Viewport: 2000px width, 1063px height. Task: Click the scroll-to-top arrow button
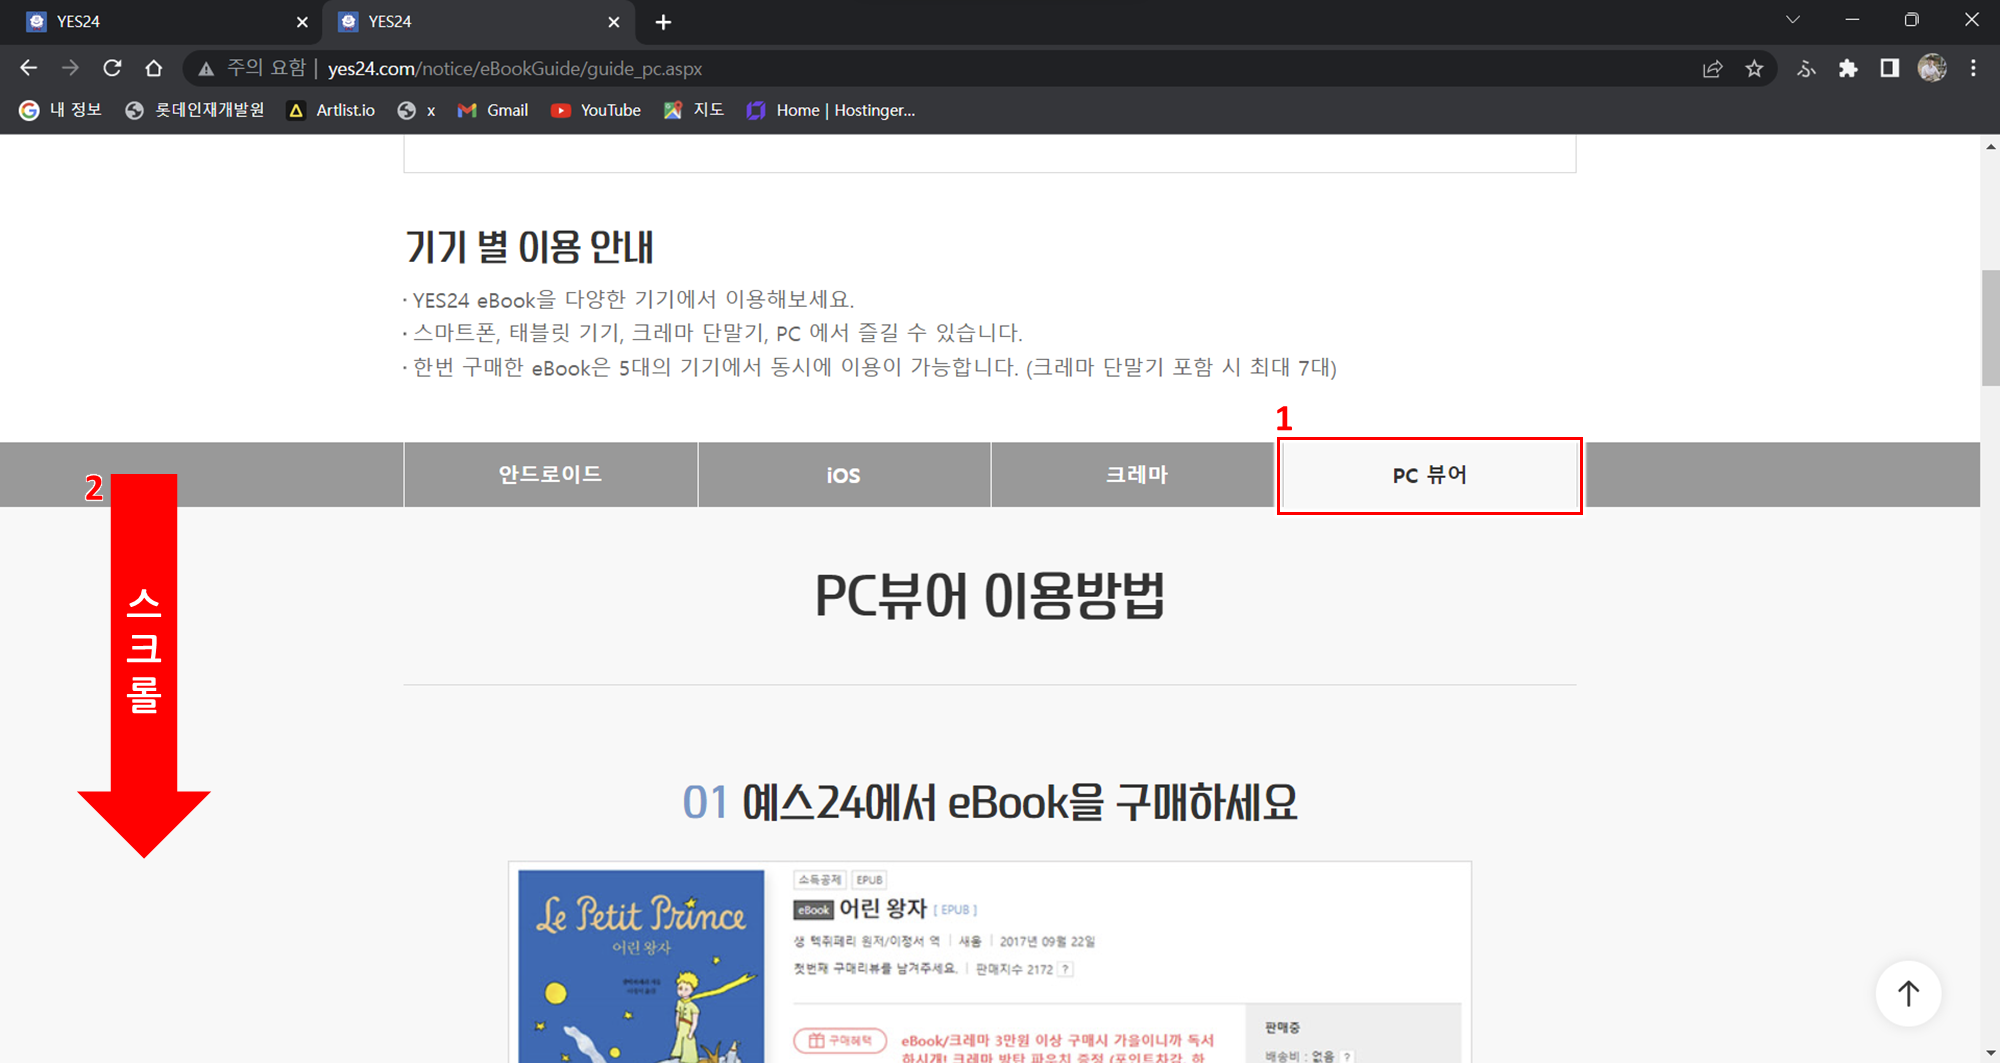pos(1908,994)
